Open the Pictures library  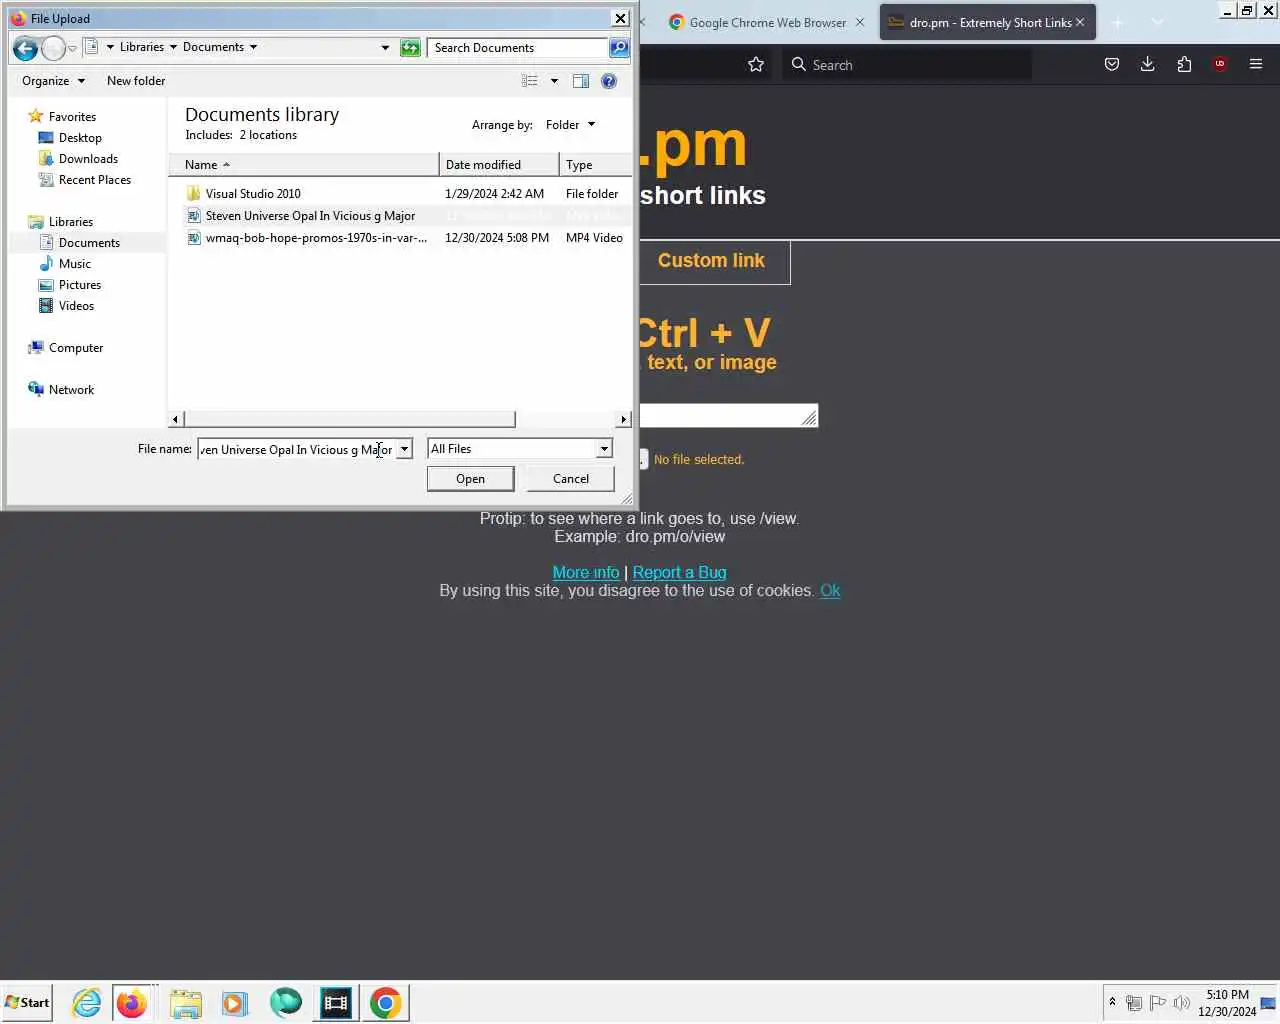coord(80,285)
